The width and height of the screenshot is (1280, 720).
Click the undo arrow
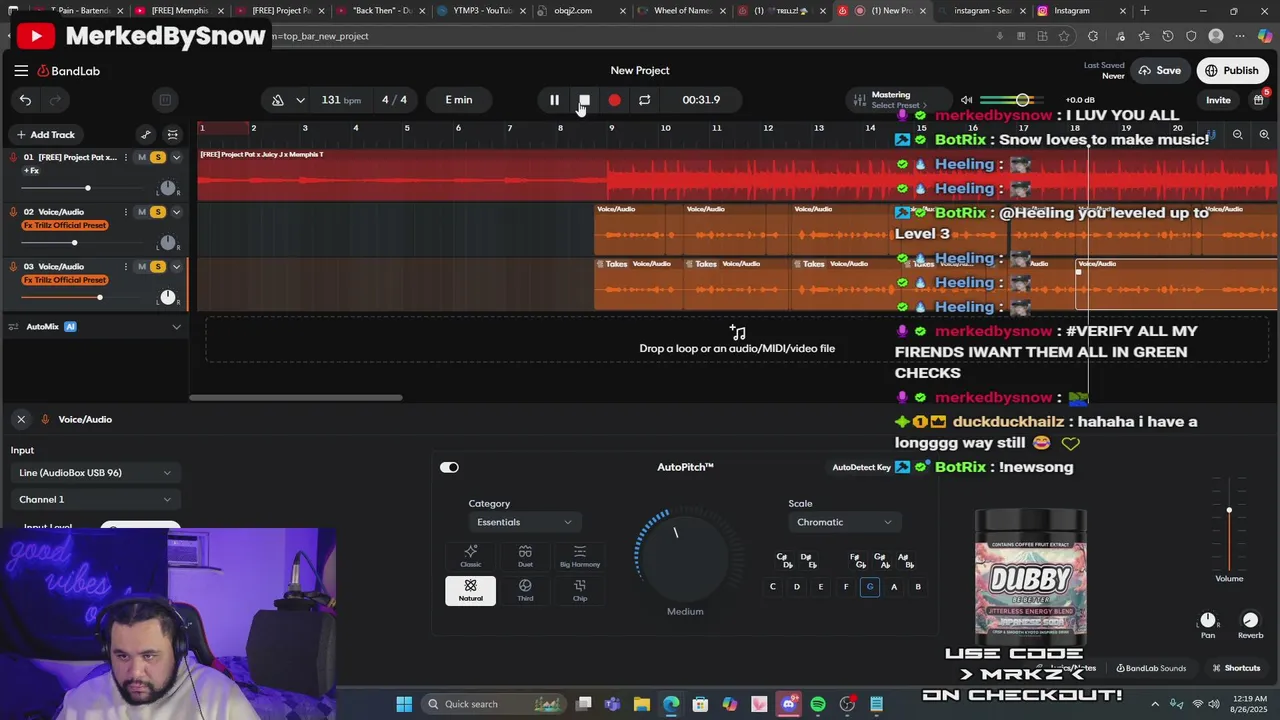coord(25,100)
